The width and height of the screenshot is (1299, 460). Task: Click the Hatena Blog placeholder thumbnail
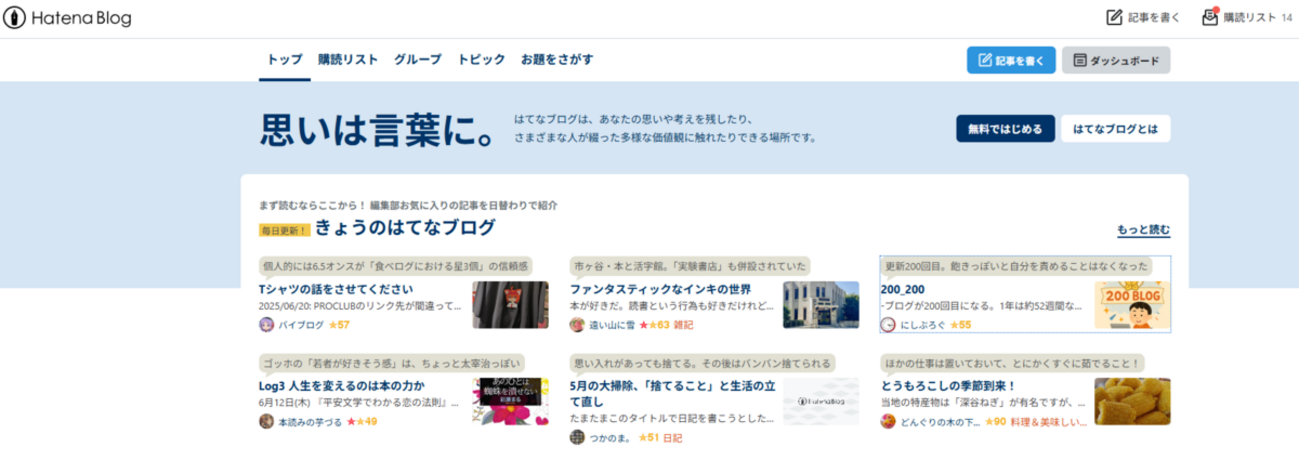[x=820, y=401]
